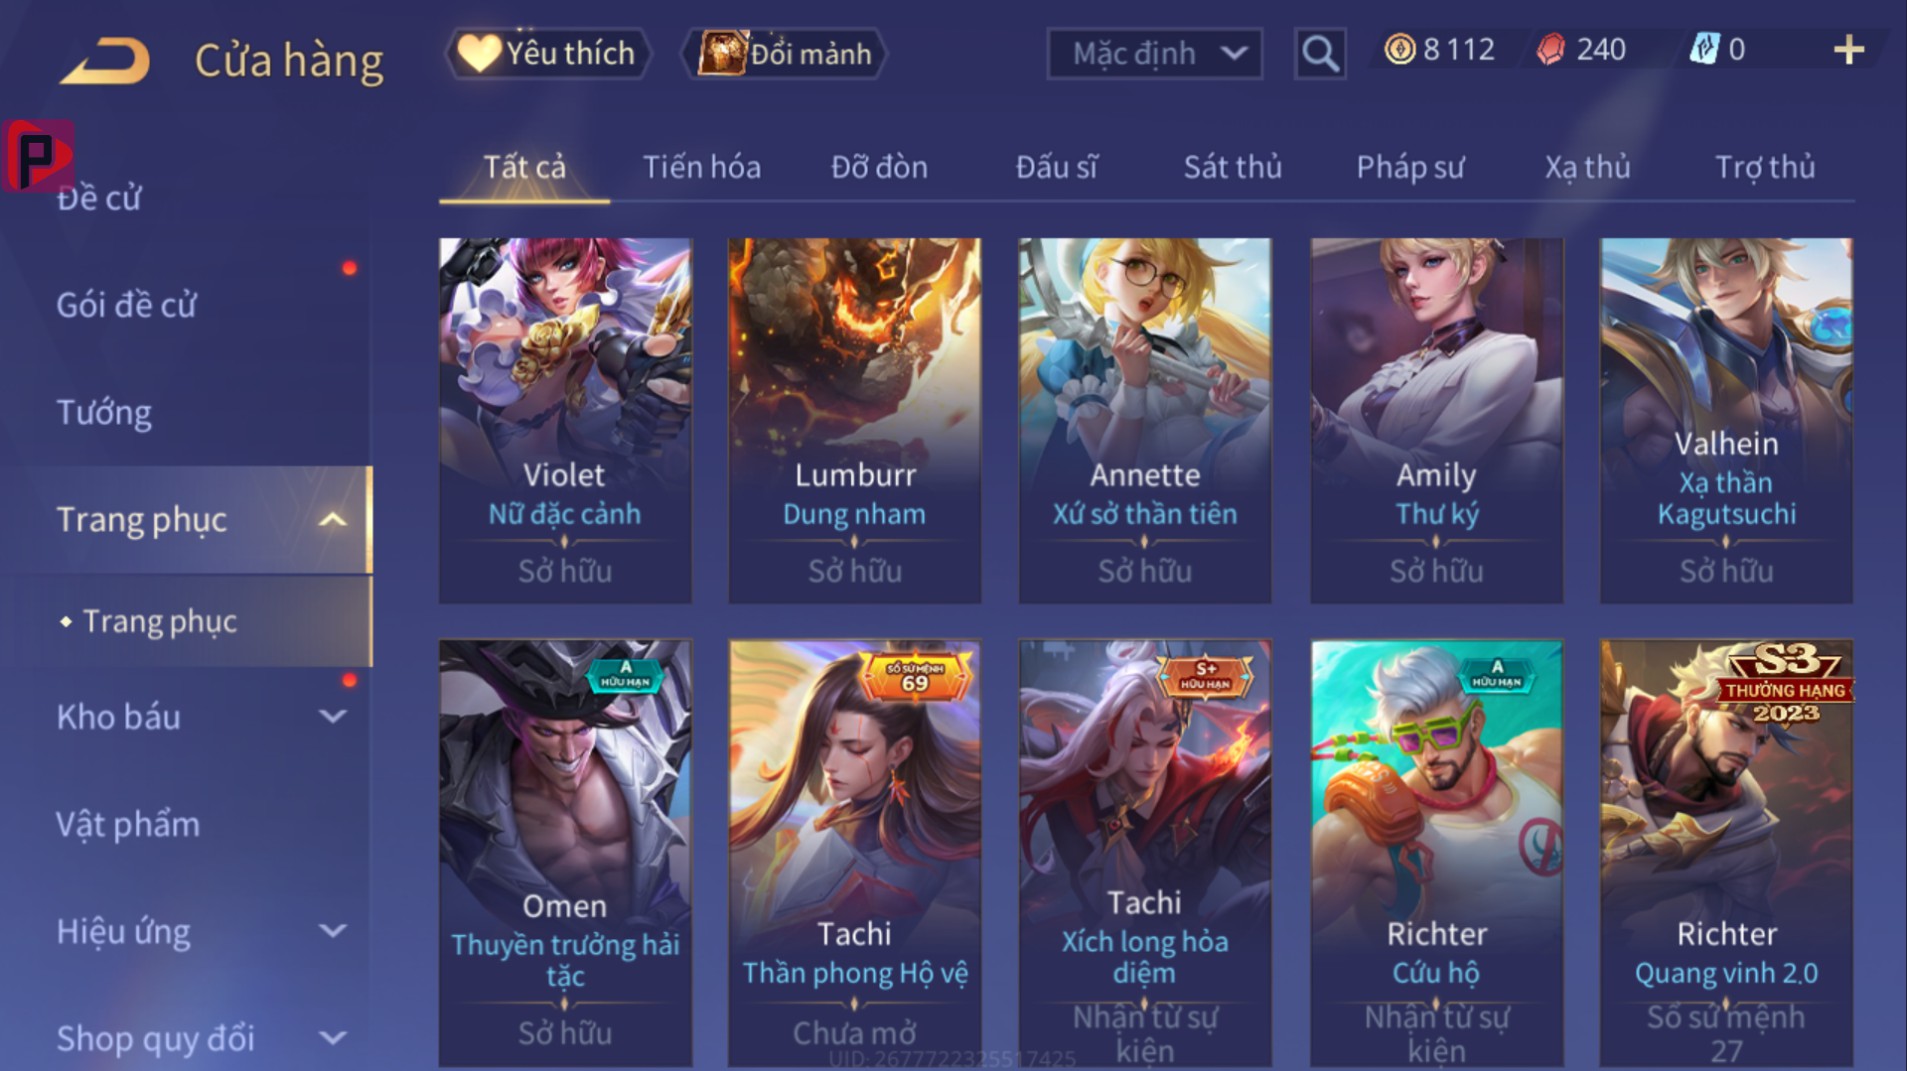Screen dimensions: 1907x1071
Task: Expand the Kho báu sidebar section
Action: [333, 717]
